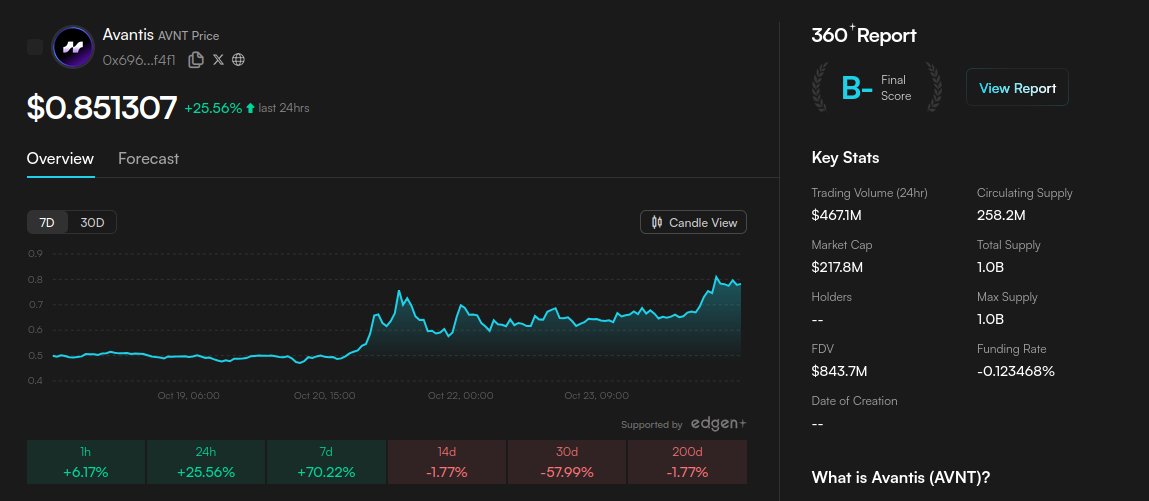Click the Oct 23, 09:00 axis label
1149x501 pixels.
coord(596,396)
